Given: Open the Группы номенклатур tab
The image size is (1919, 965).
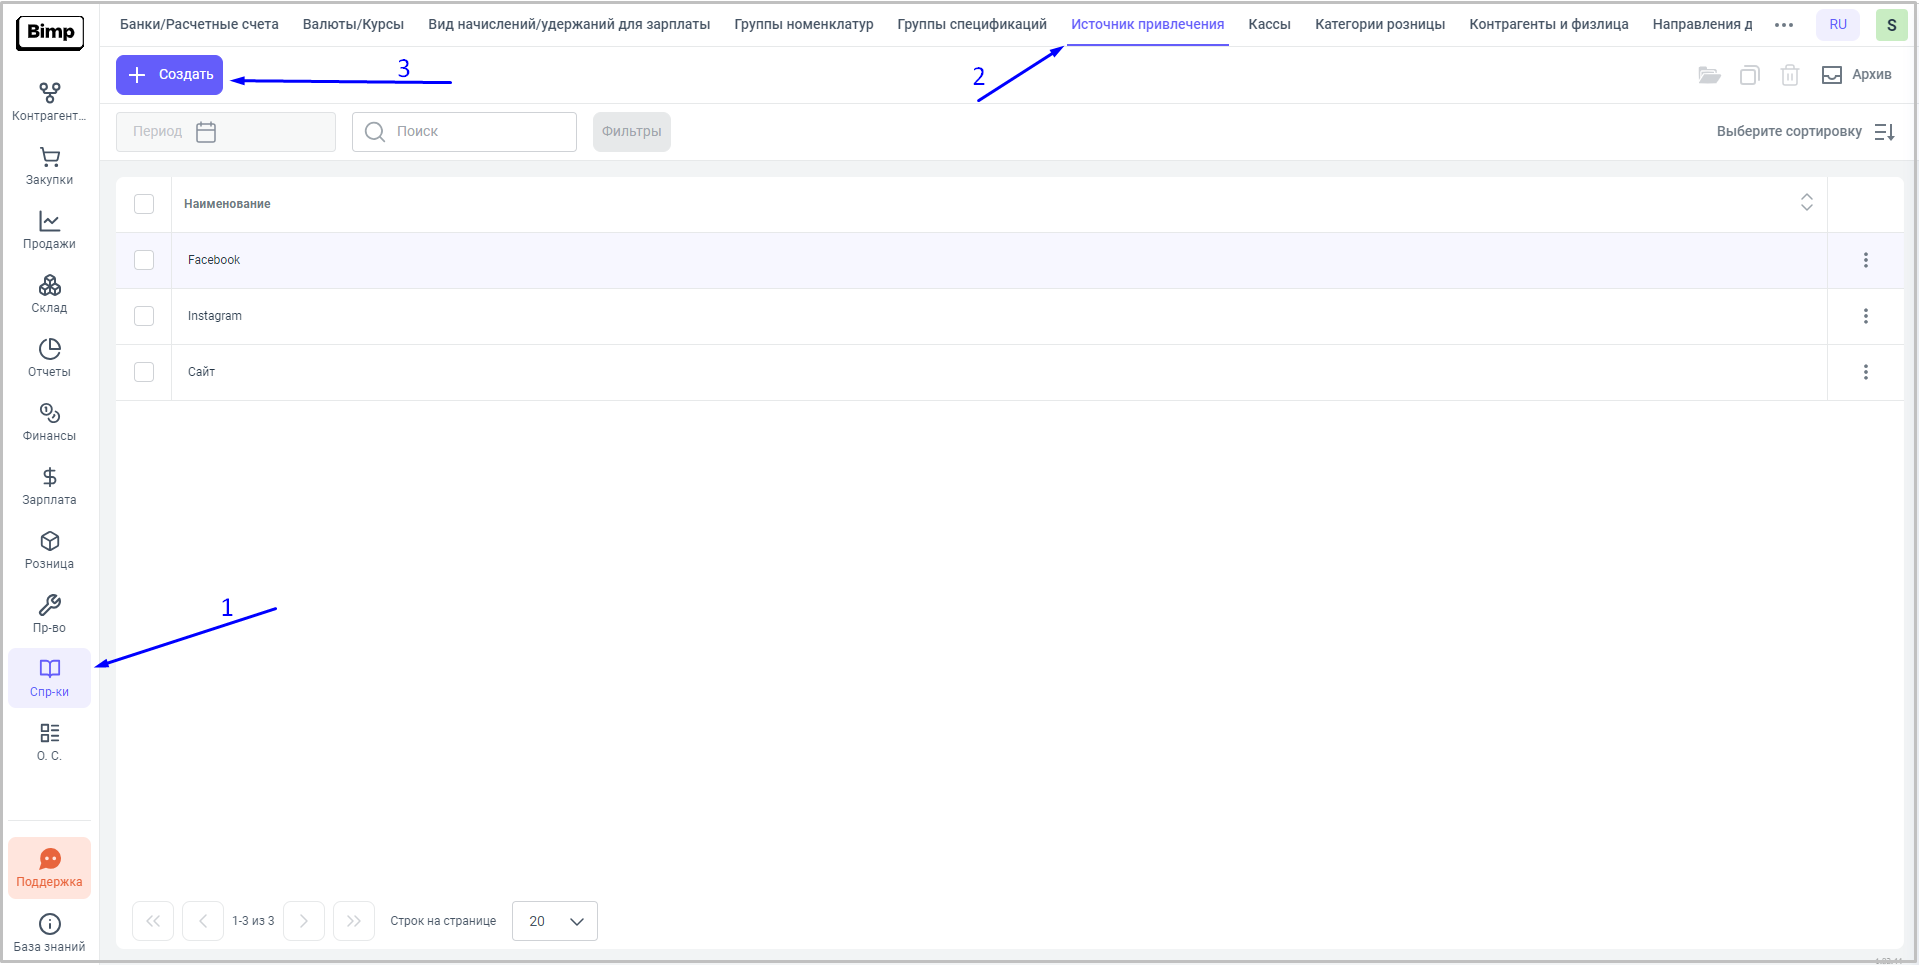Looking at the screenshot, I should coord(803,24).
